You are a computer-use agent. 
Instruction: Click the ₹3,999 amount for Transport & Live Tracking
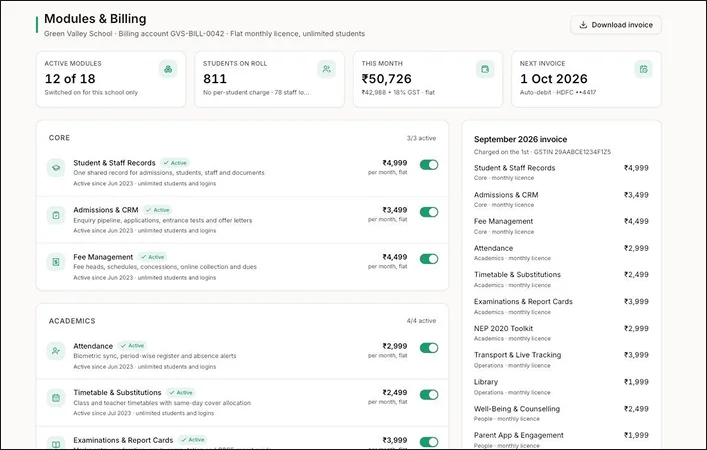(636, 355)
